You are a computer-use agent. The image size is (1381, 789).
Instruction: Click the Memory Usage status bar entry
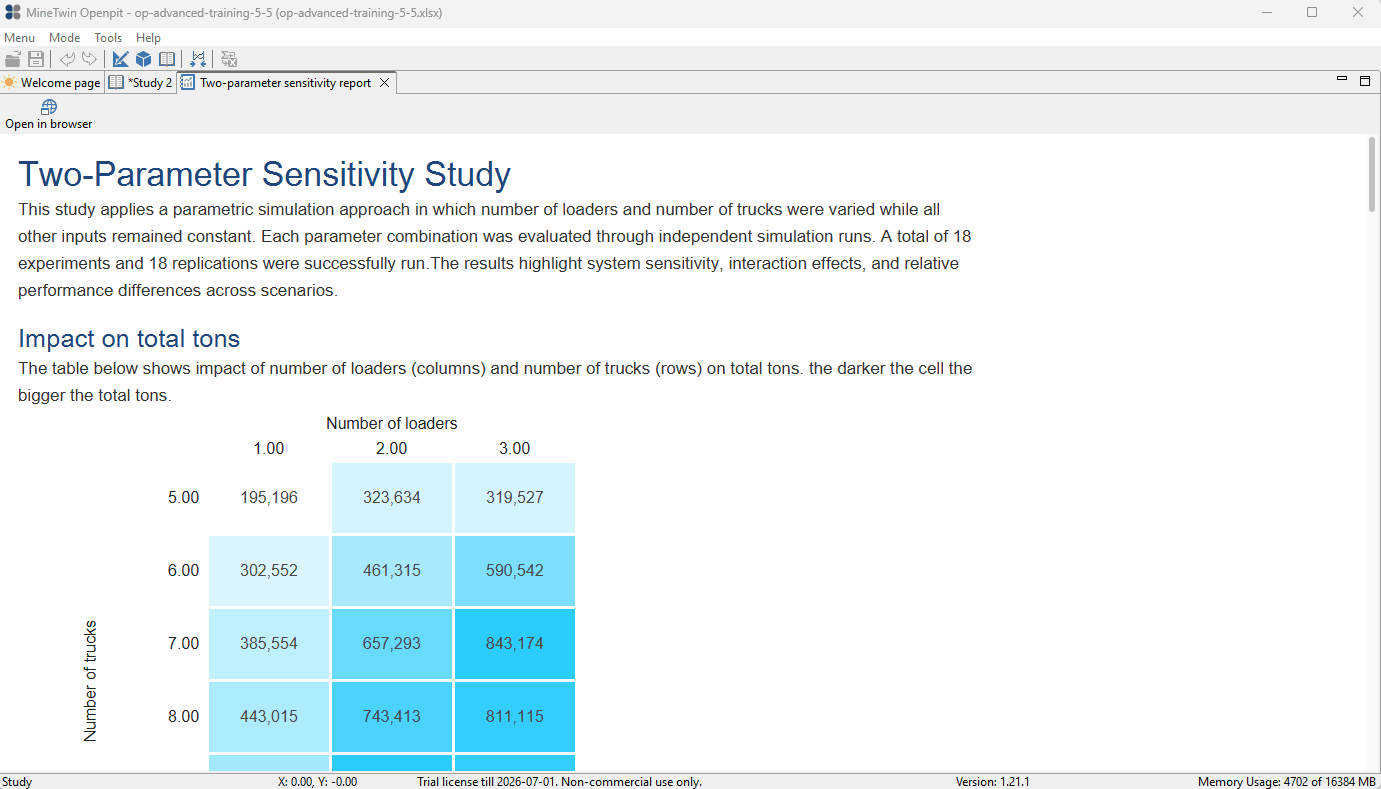tap(1287, 781)
